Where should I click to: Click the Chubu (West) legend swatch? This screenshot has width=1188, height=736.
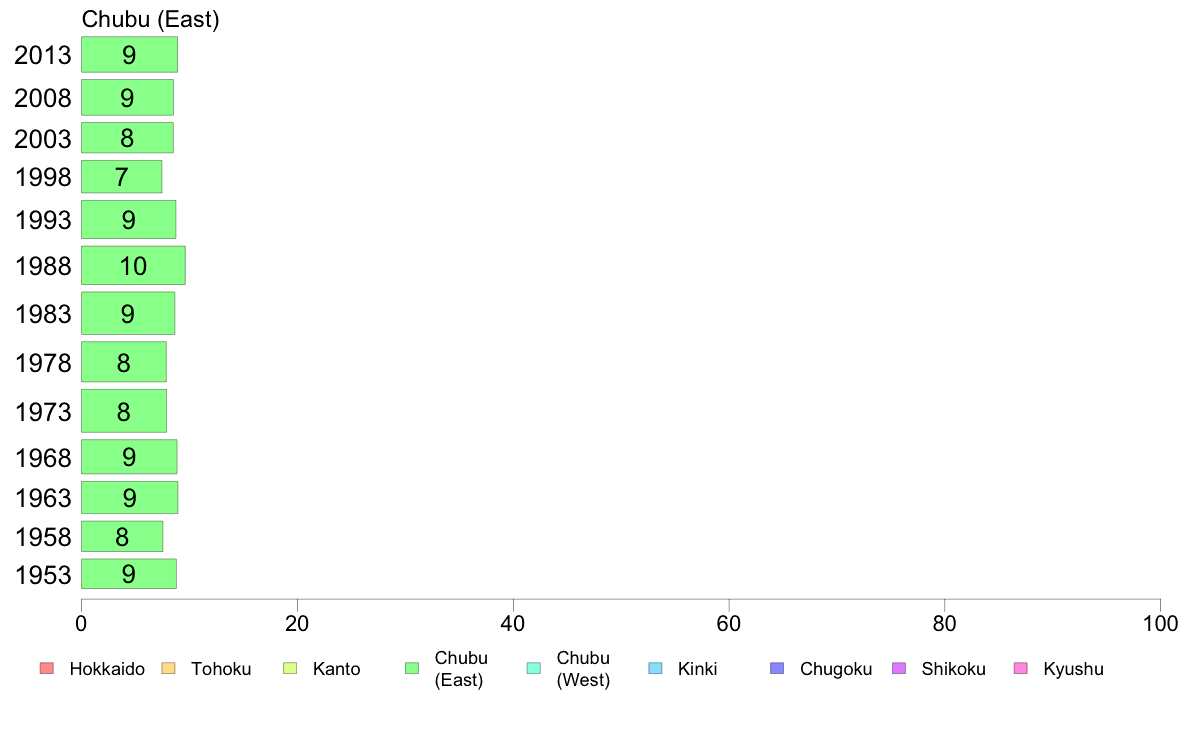[533, 669]
